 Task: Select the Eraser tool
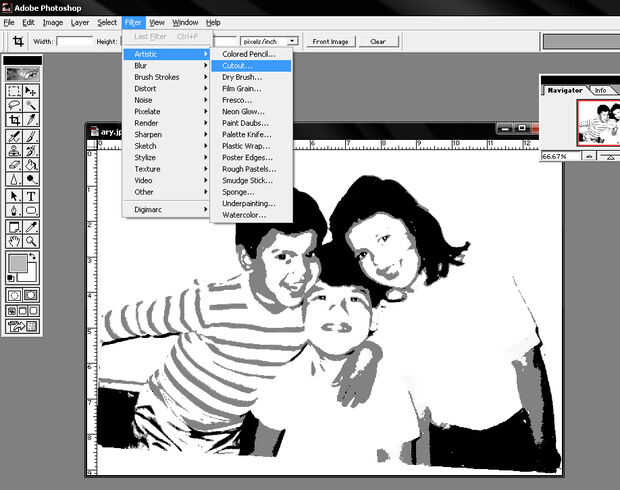[14, 165]
